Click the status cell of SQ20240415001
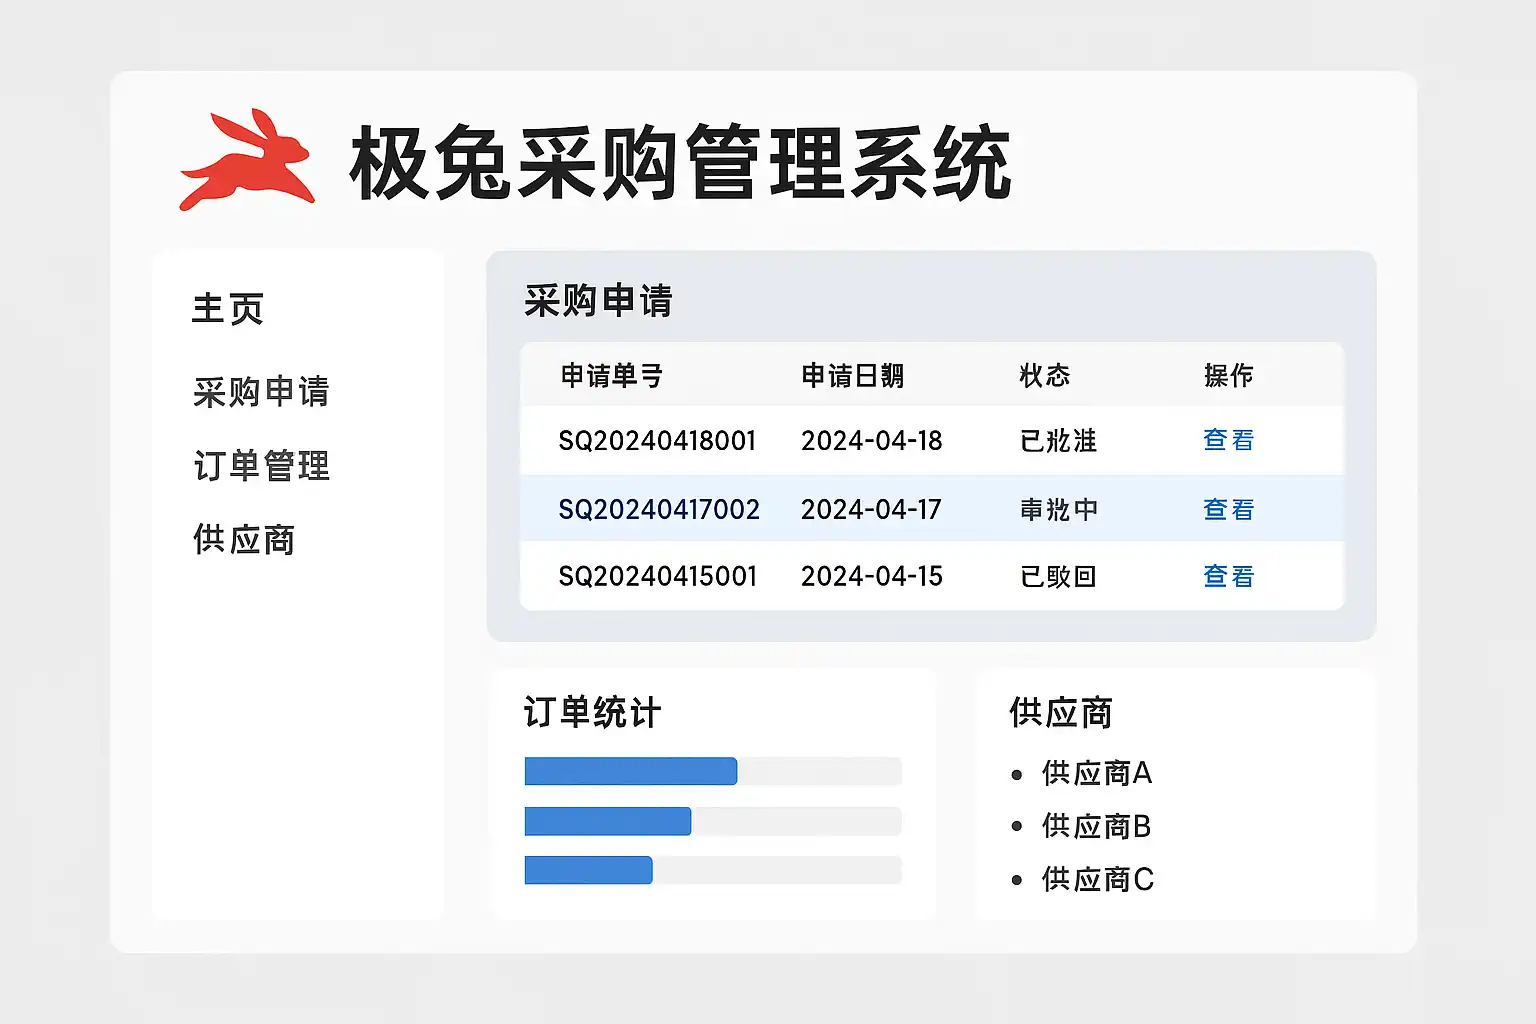The image size is (1536, 1024). pos(1059,576)
